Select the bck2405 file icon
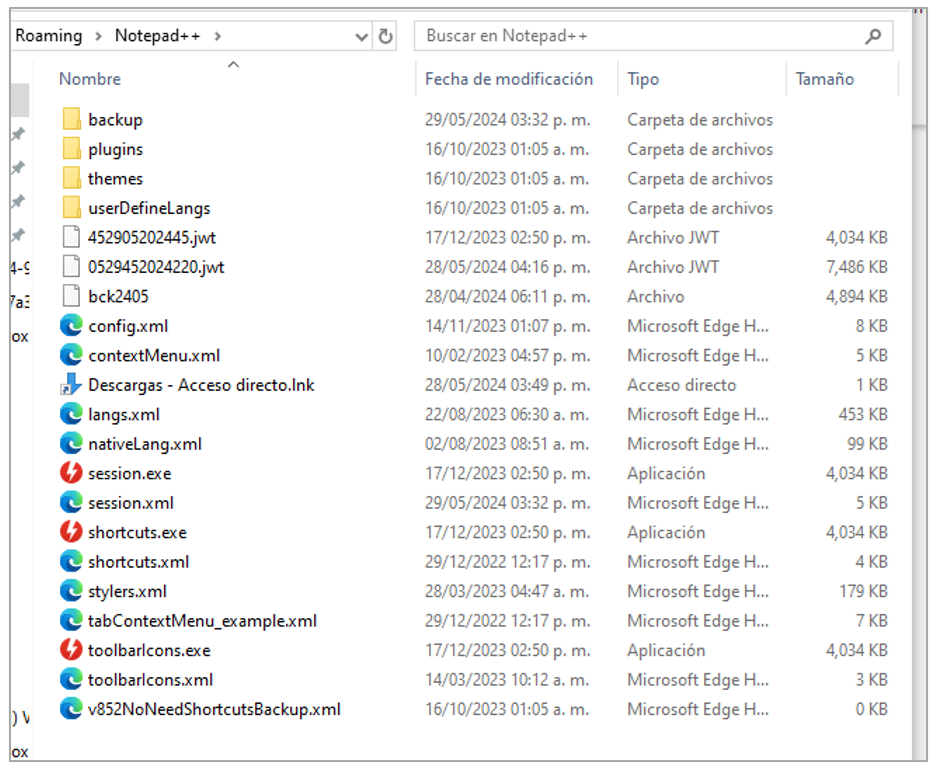This screenshot has width=934, height=768. (x=71, y=296)
